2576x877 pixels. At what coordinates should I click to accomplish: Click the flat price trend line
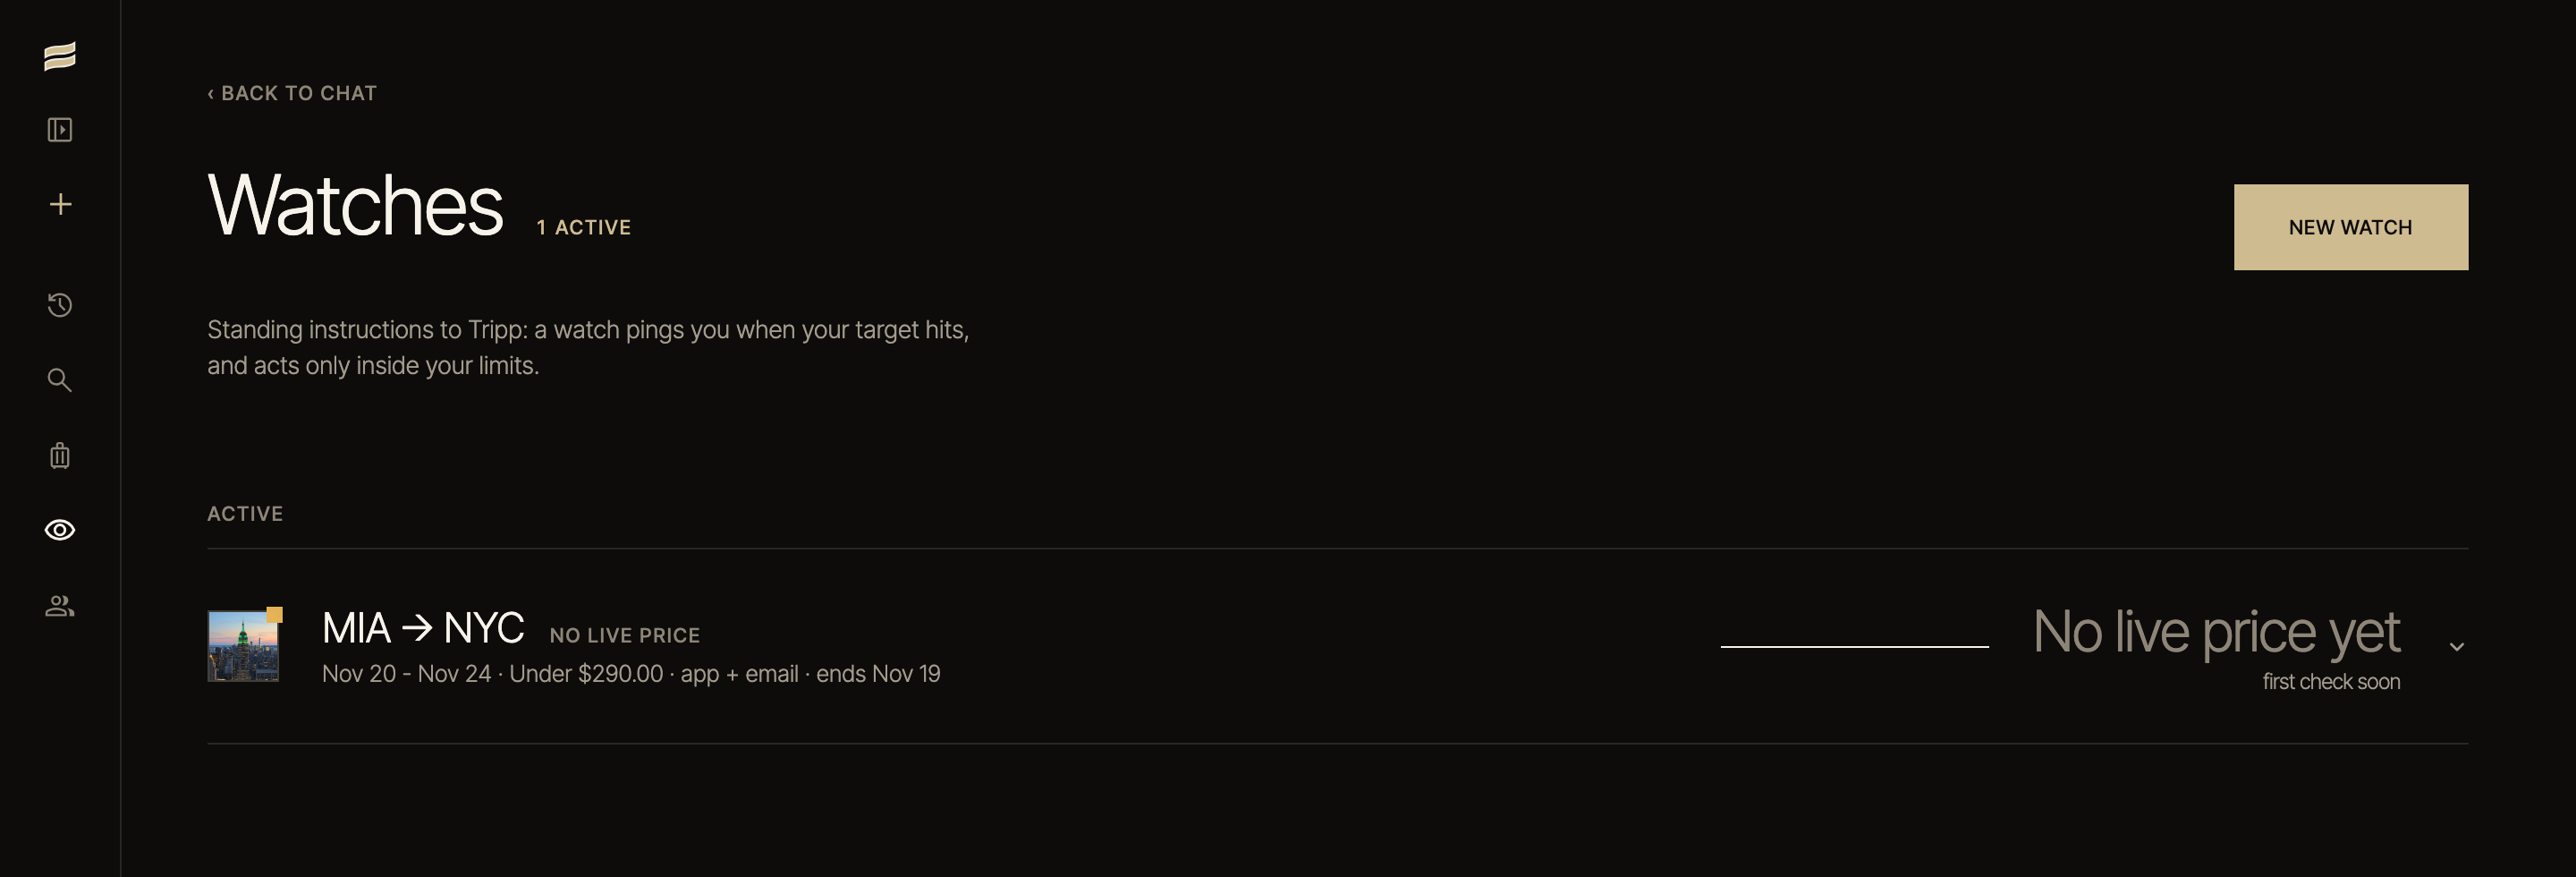[1854, 647]
